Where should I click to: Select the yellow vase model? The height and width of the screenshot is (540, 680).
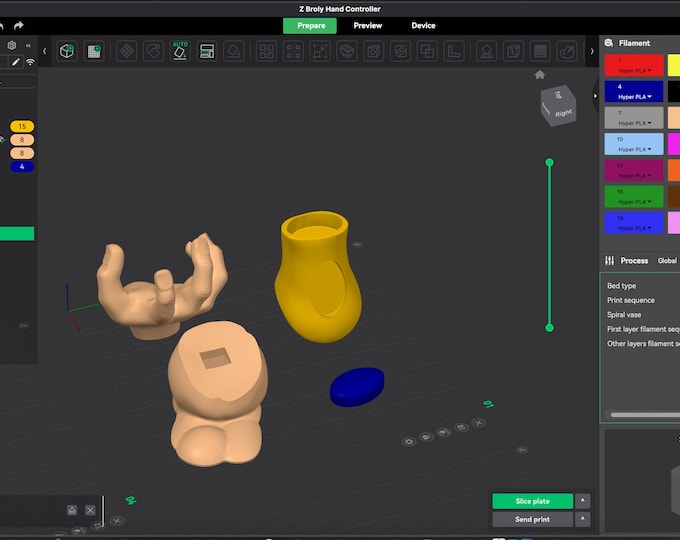point(318,278)
